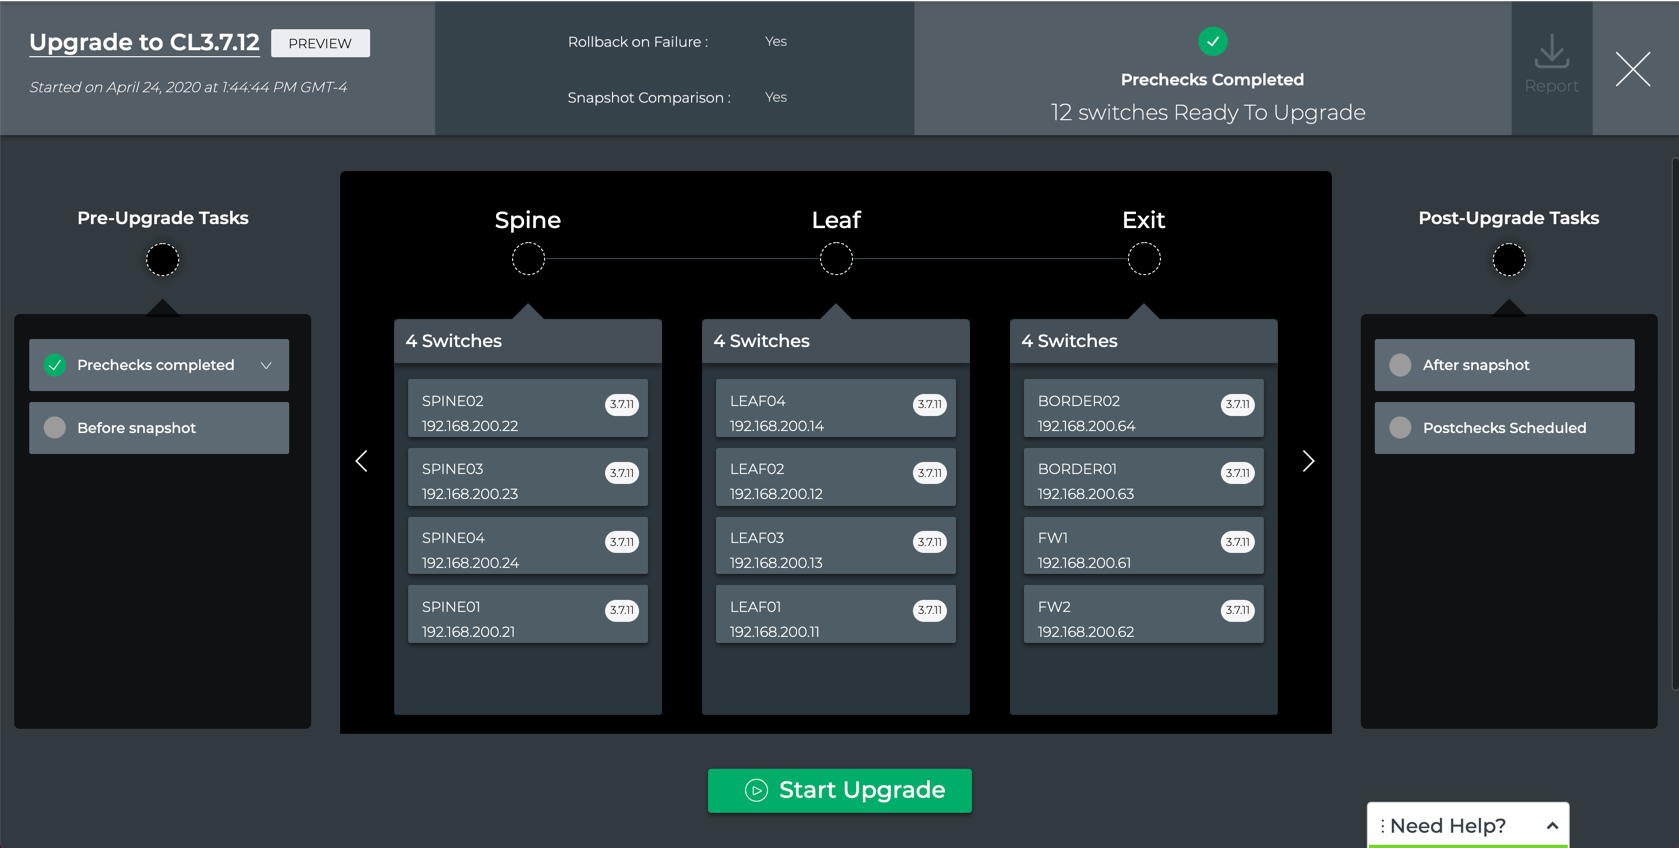The image size is (1679, 848).
Task: Click the Post-Upgrade Tasks circle marker
Action: point(1508,260)
